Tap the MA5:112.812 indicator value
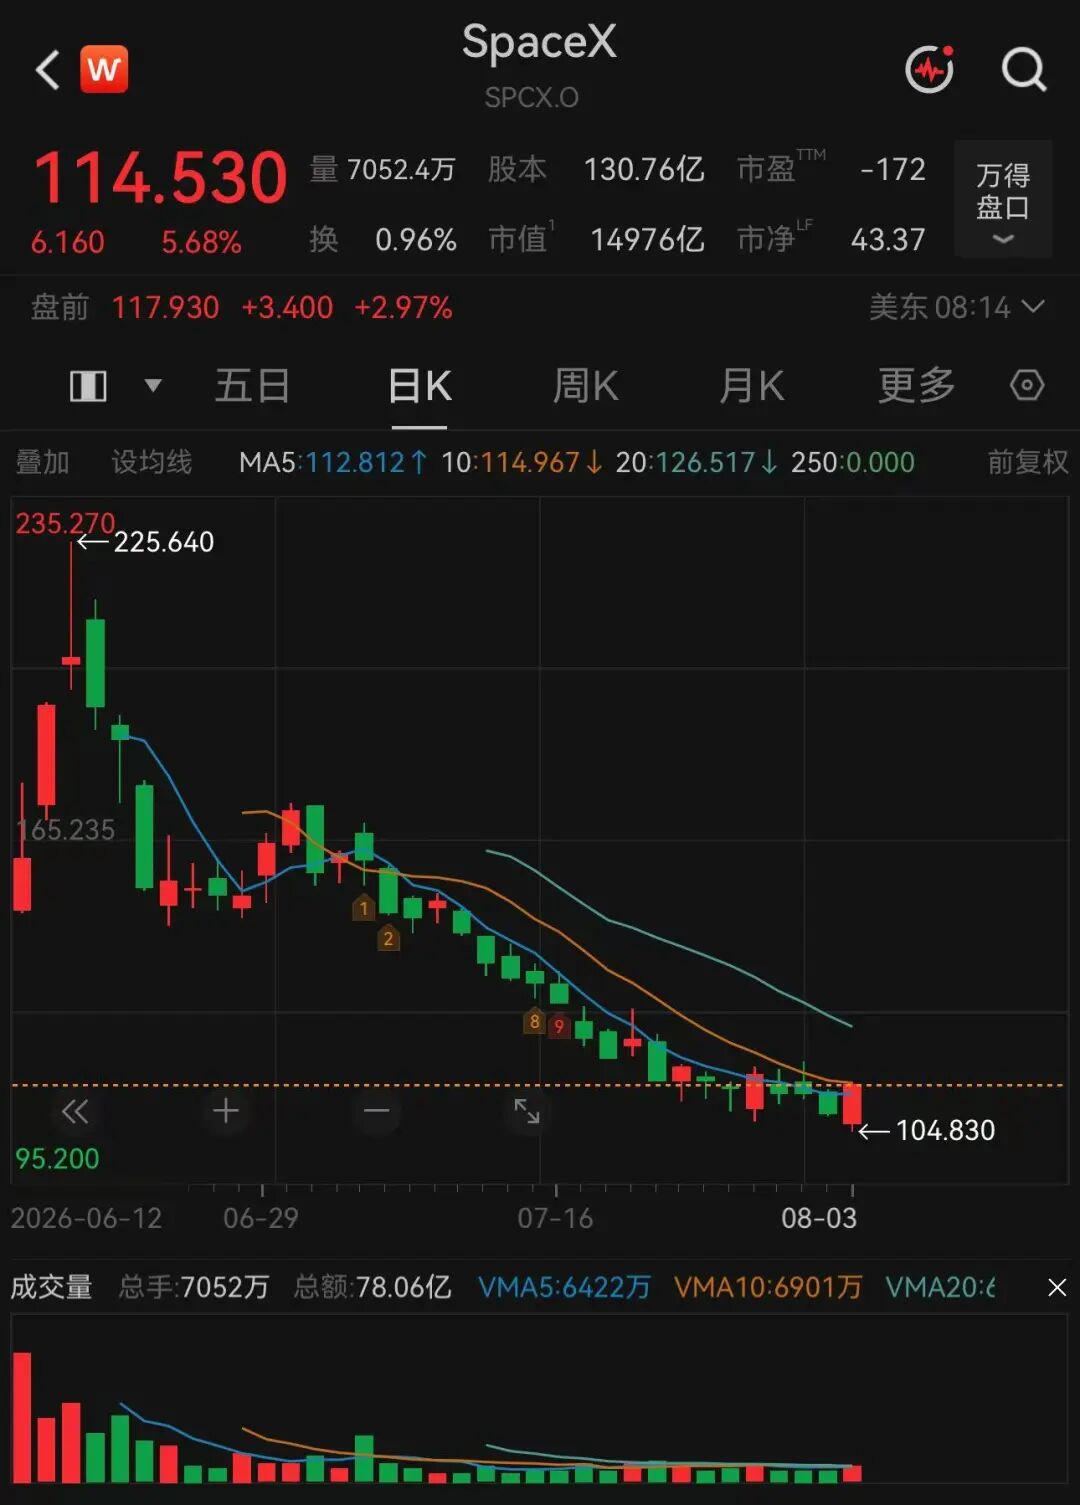1080x1505 pixels. point(333,462)
